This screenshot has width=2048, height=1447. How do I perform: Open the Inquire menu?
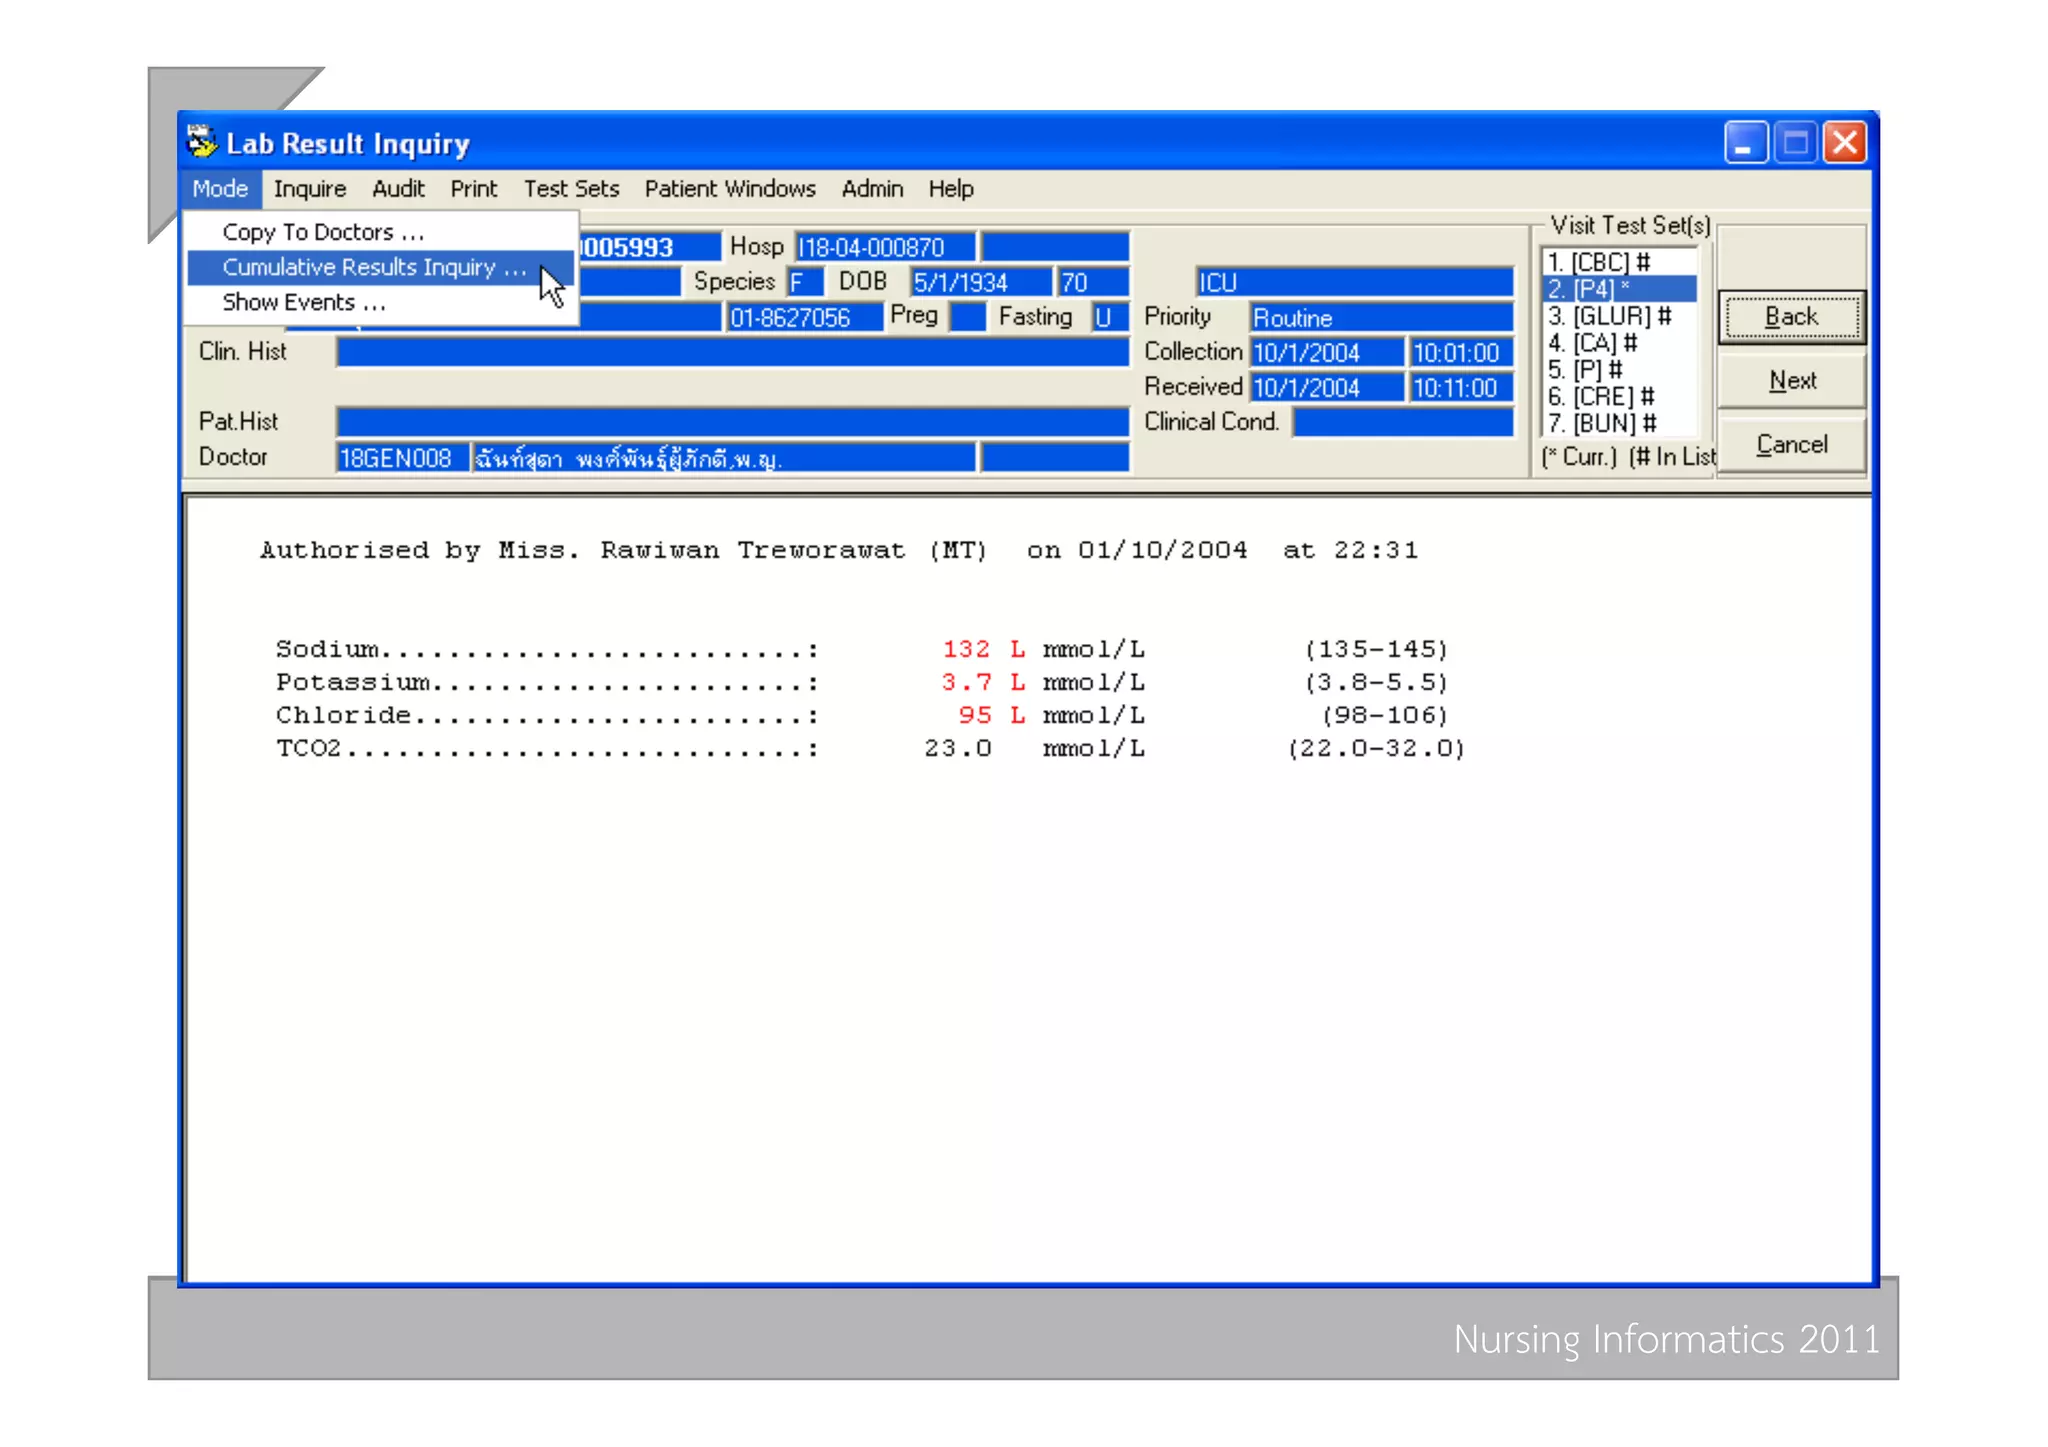(309, 189)
